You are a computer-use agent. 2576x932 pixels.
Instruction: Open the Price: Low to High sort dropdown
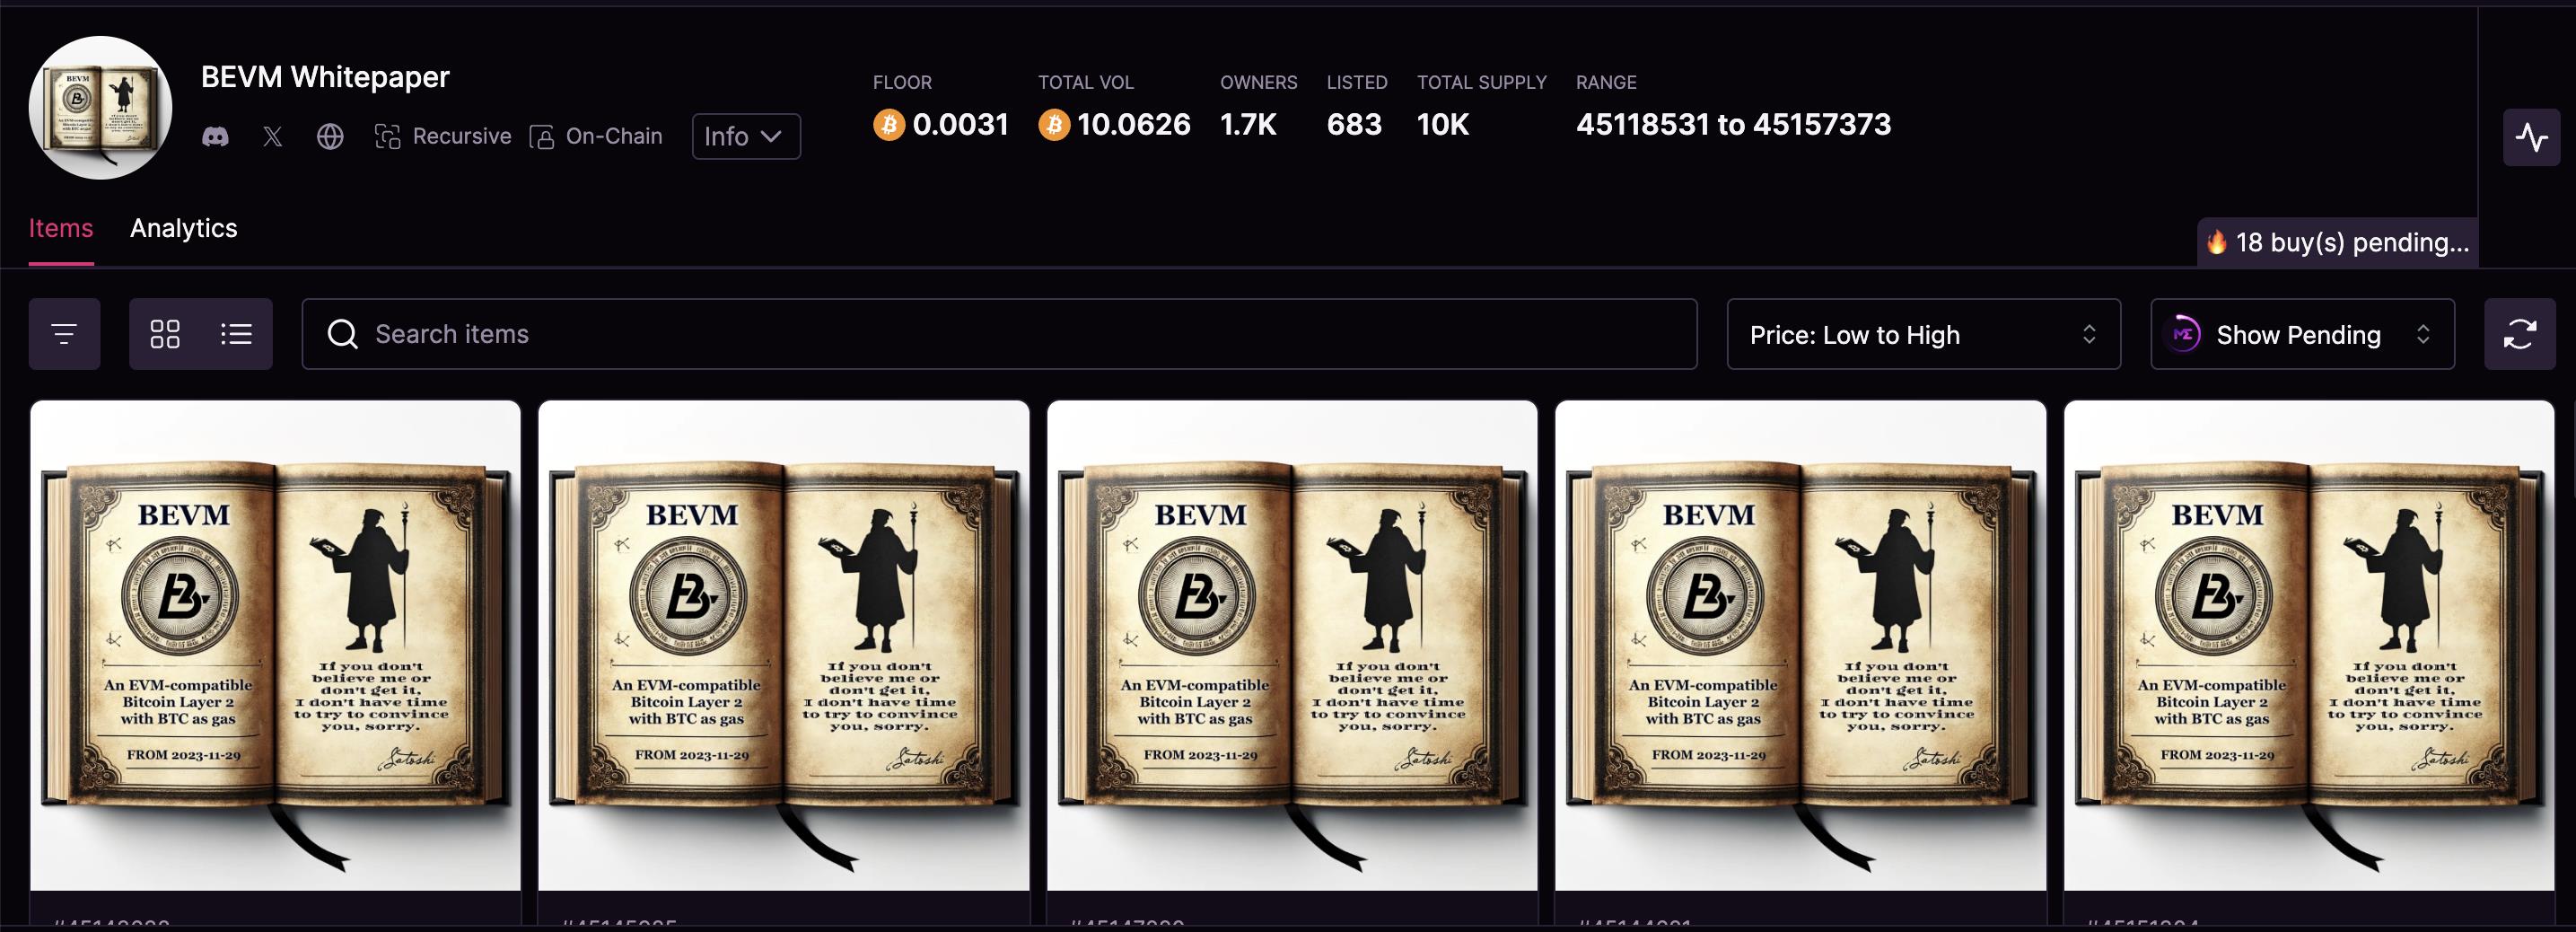pyautogui.click(x=1923, y=334)
